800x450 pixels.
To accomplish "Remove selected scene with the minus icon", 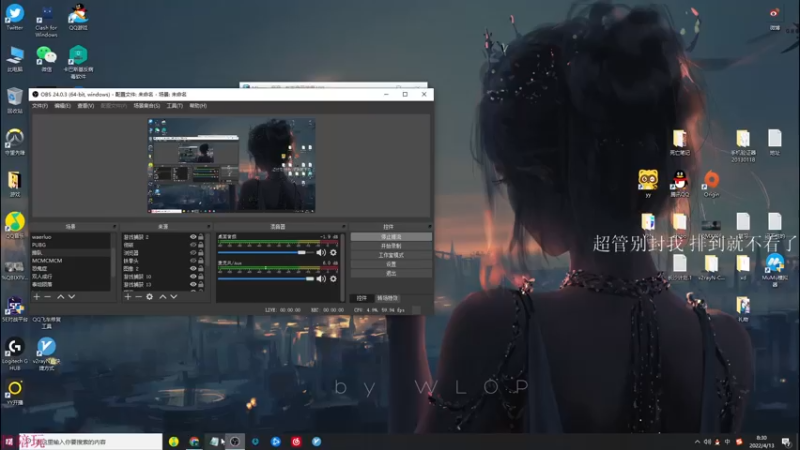I will 47,296.
